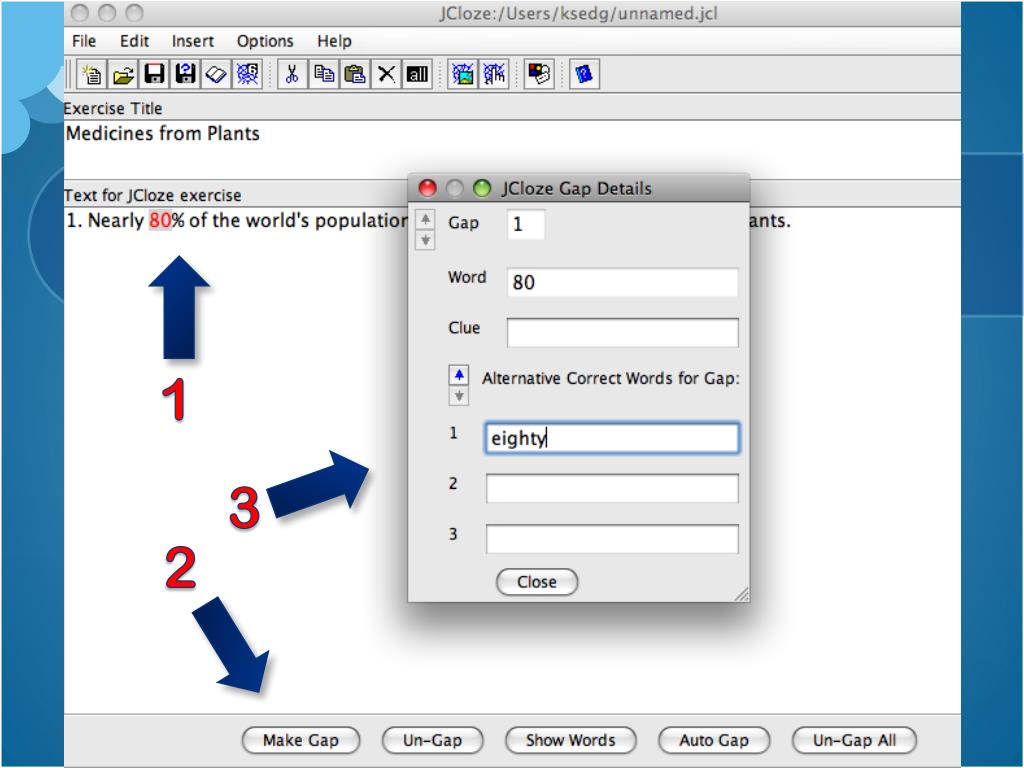The image size is (1024, 768).
Task: Click the blue up arrow beside Alternative Correct Words
Action: point(459,375)
